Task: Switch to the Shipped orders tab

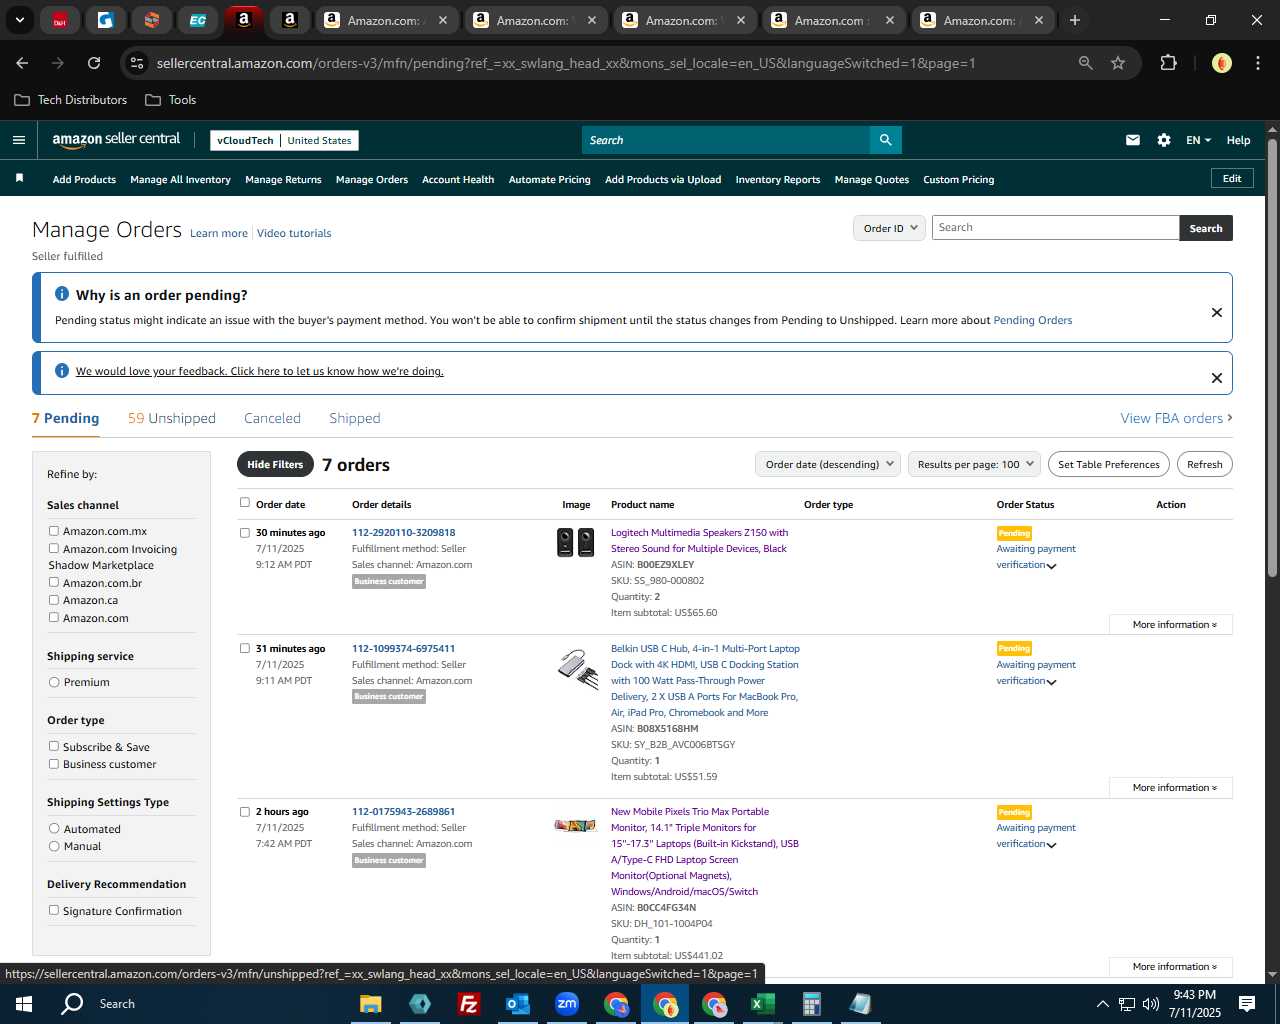Action: click(355, 418)
